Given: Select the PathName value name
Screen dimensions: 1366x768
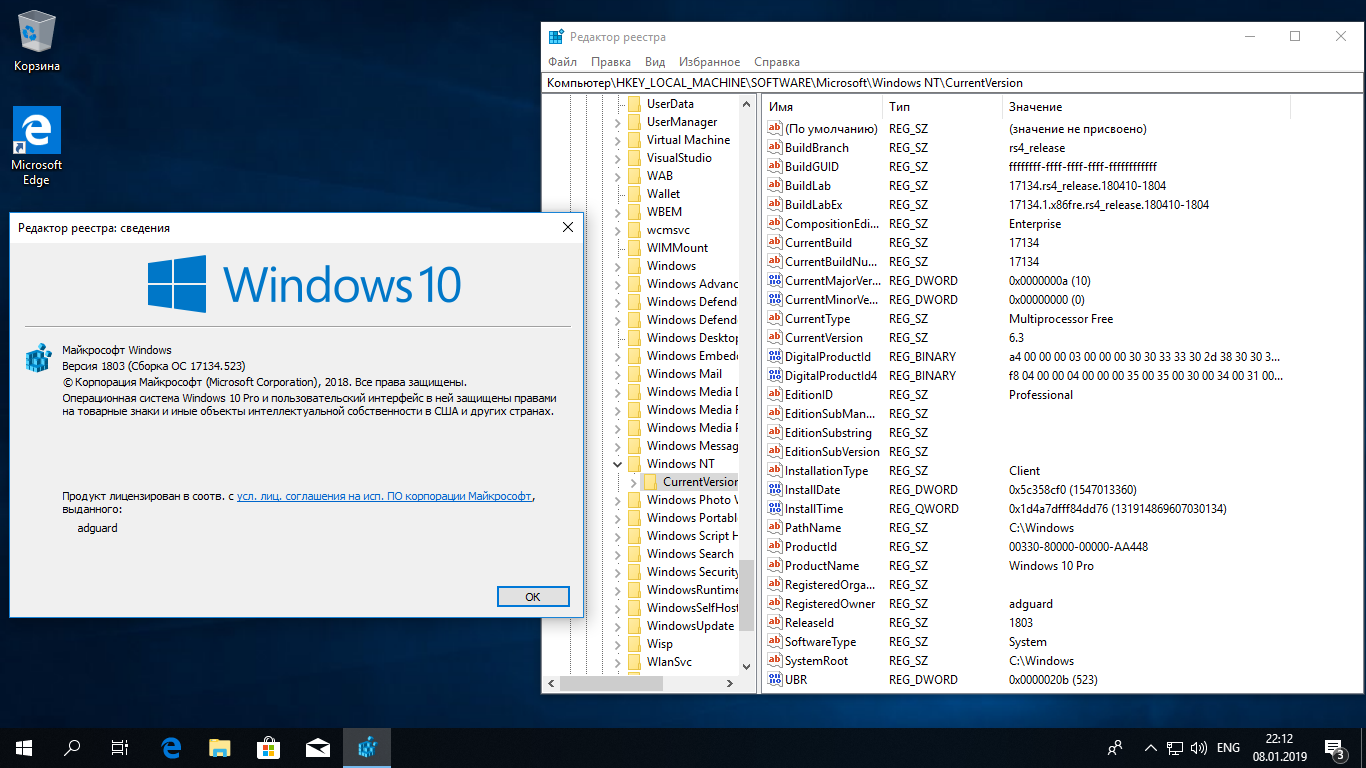Looking at the screenshot, I should 813,527.
